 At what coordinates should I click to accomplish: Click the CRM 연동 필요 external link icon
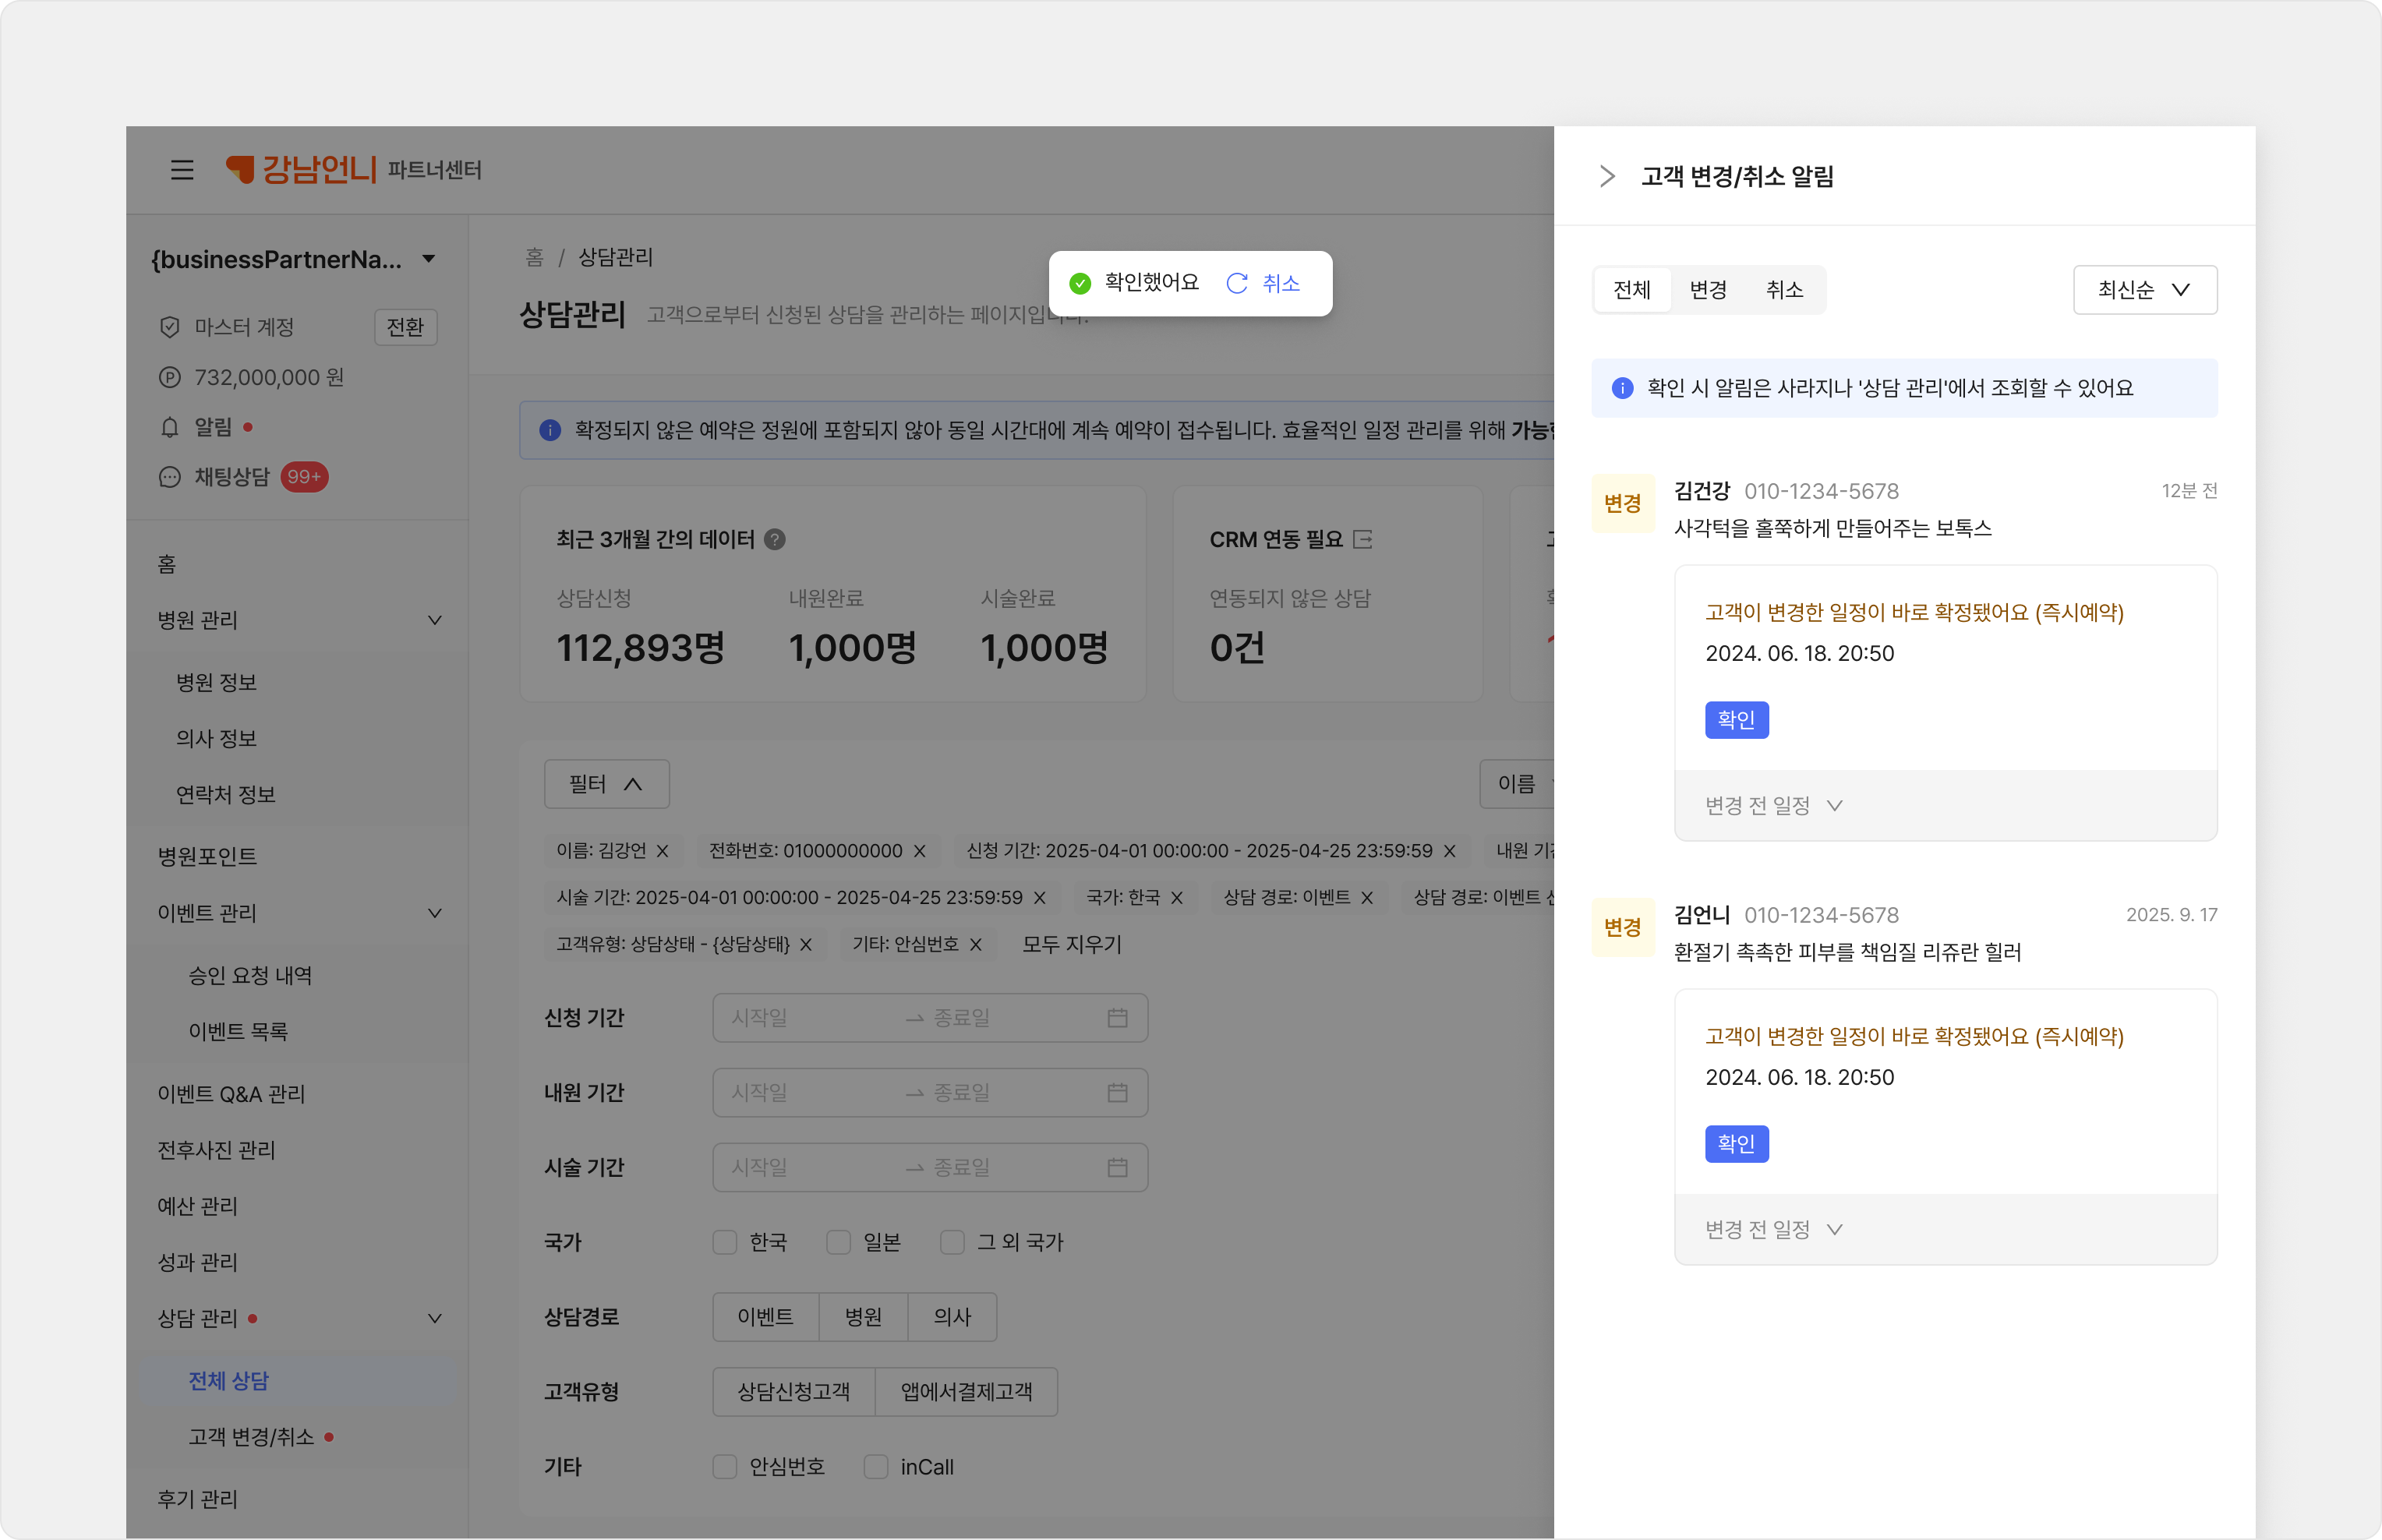(x=1362, y=540)
